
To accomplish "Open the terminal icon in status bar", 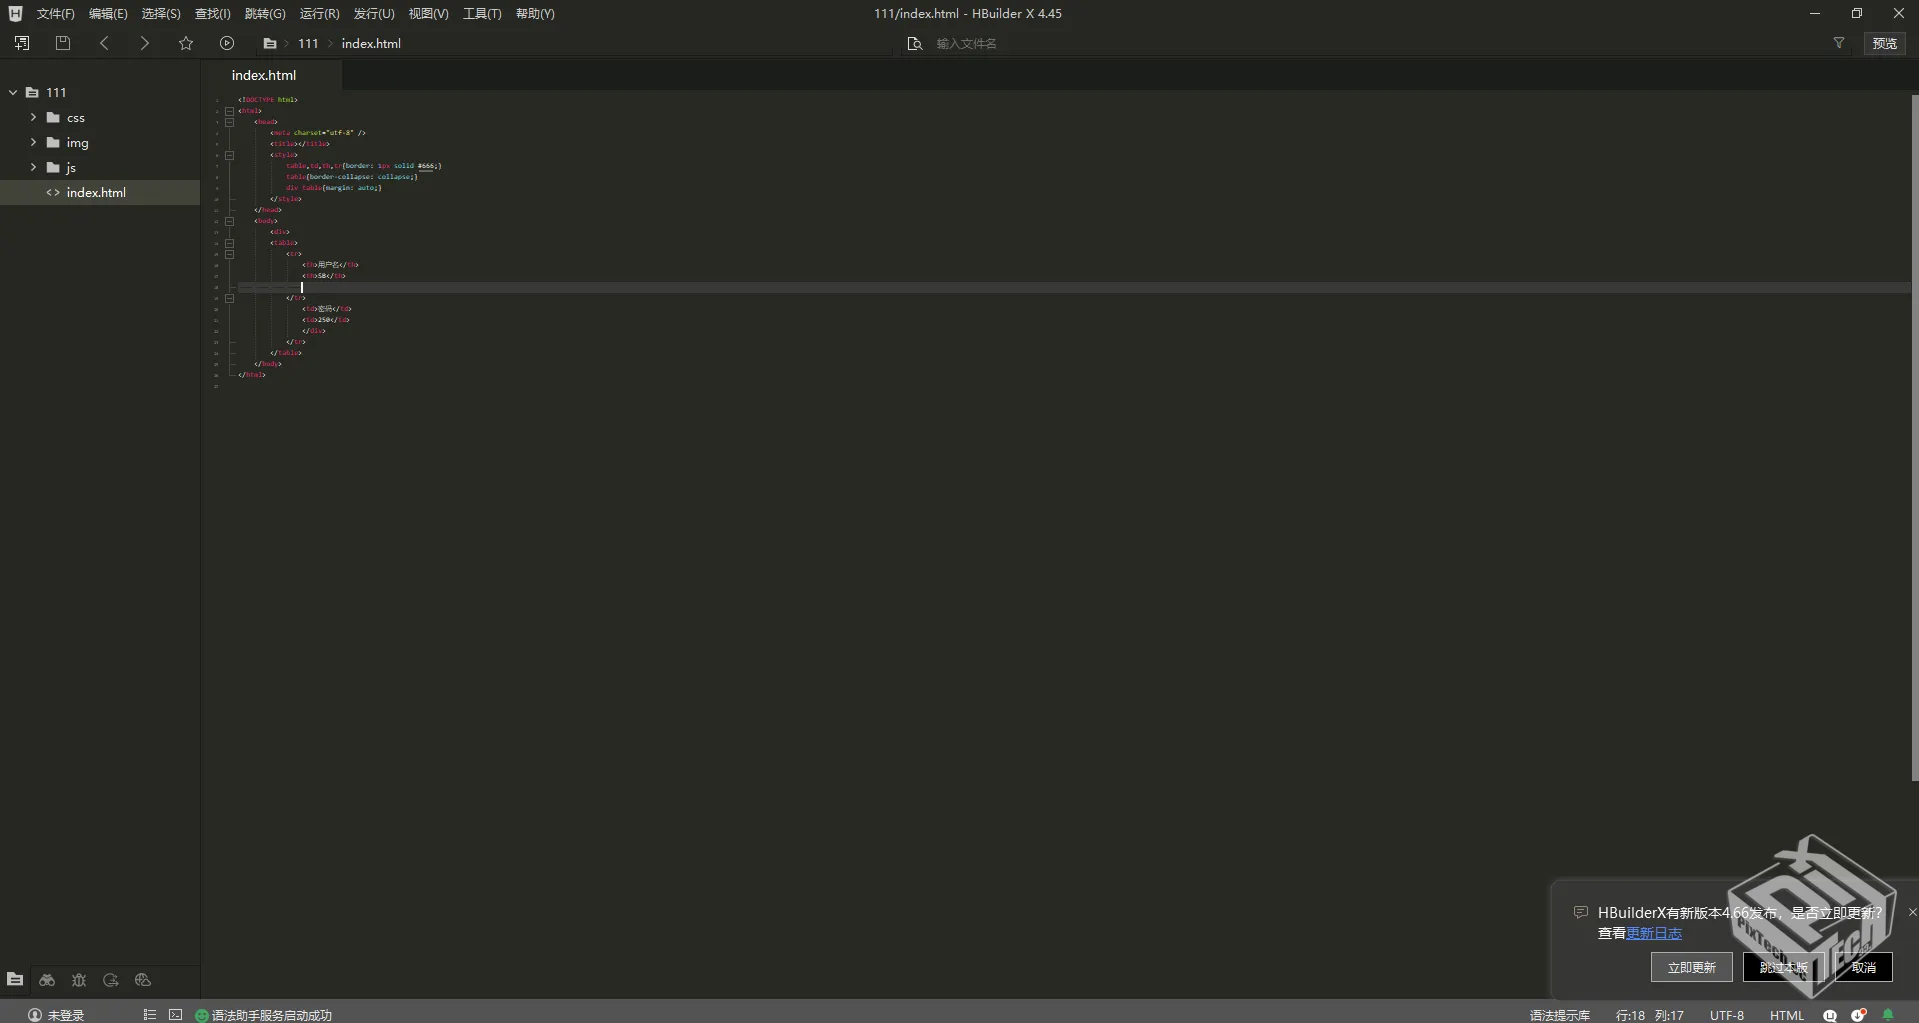I will pyautogui.click(x=175, y=1014).
